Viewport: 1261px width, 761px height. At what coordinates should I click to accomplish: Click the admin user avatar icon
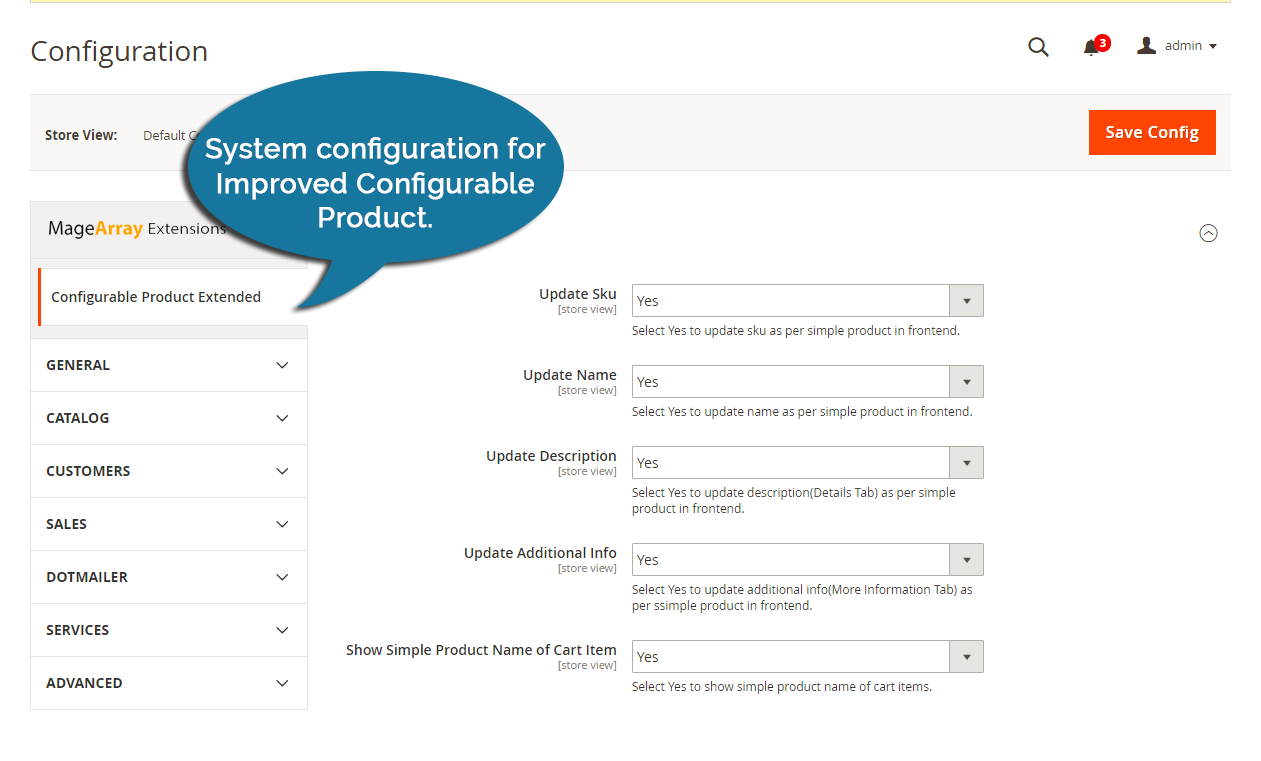click(1147, 45)
